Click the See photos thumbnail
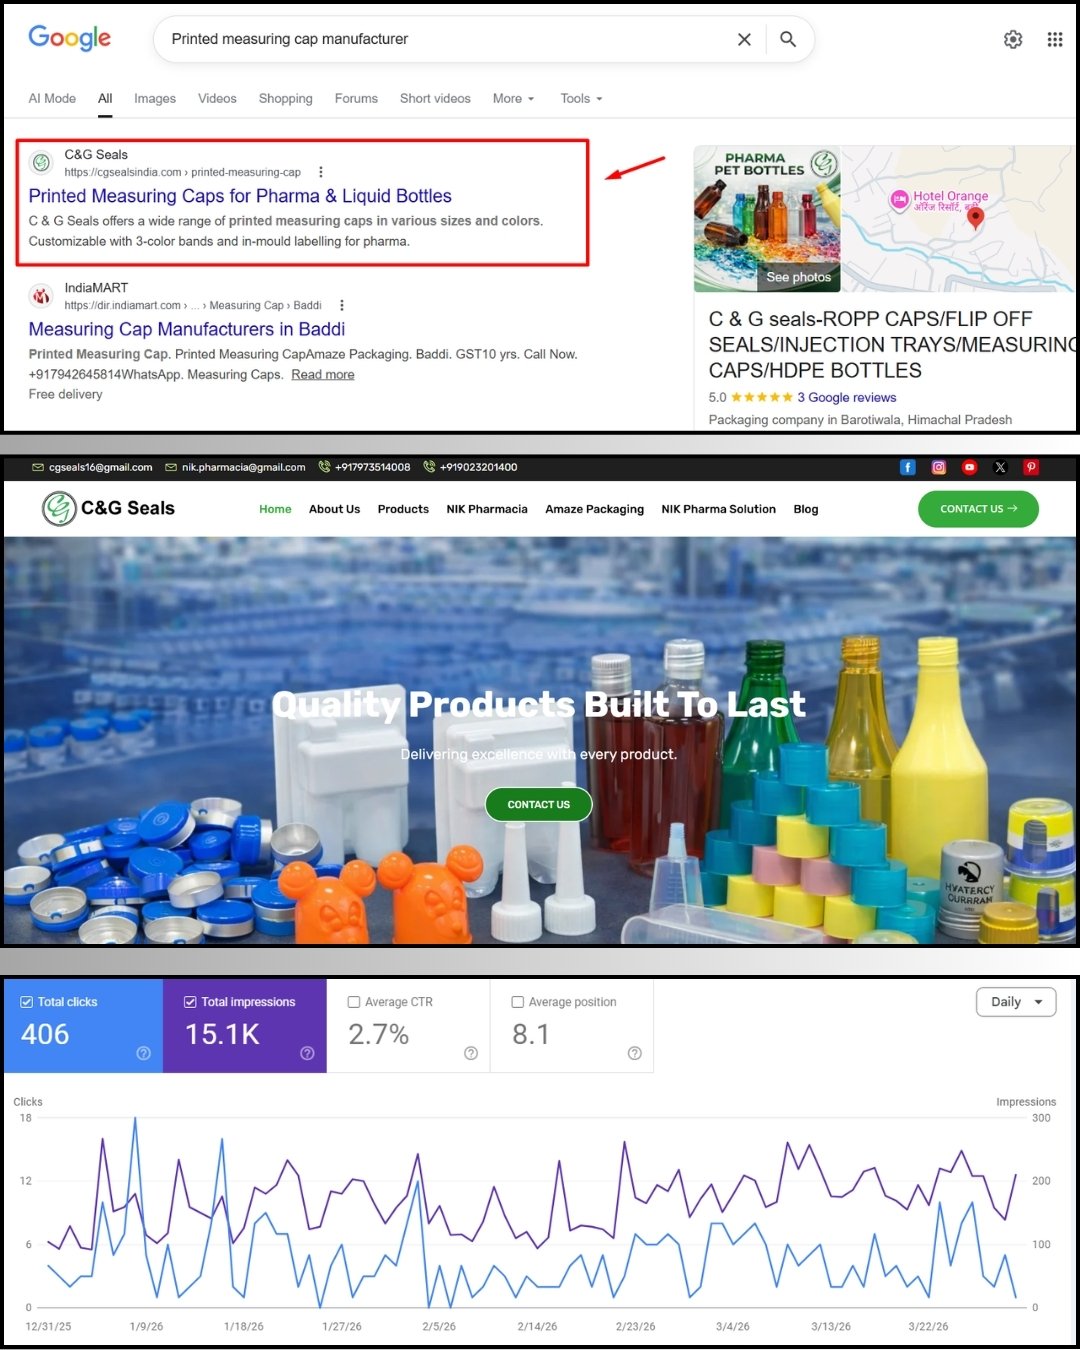This screenshot has width=1080, height=1350. 800,277
